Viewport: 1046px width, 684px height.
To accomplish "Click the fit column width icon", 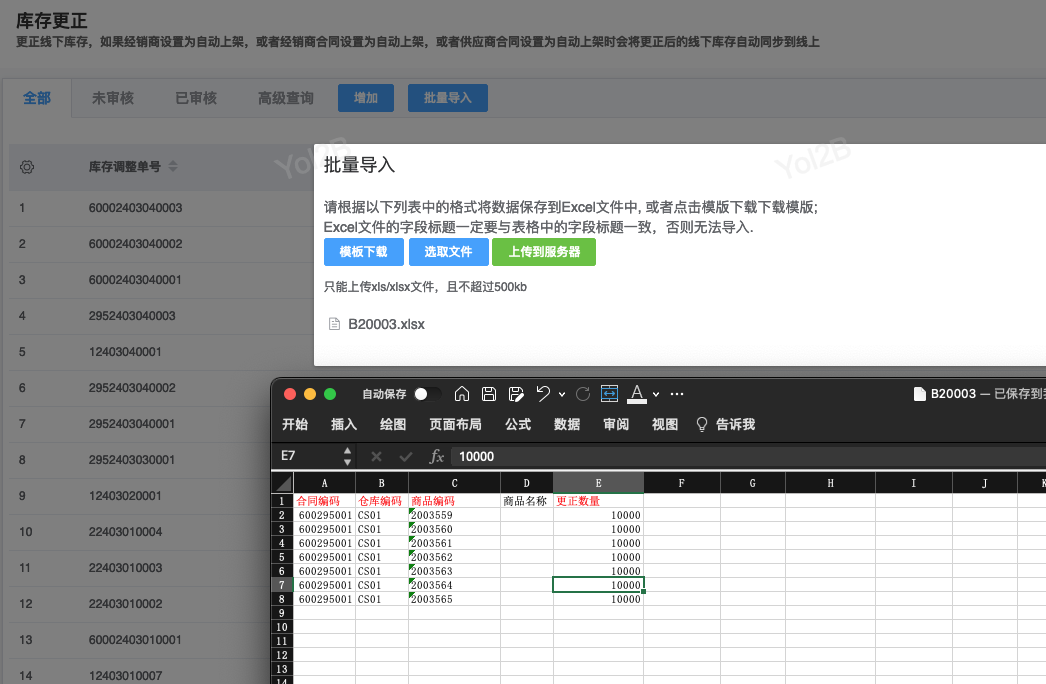I will tap(610, 394).
